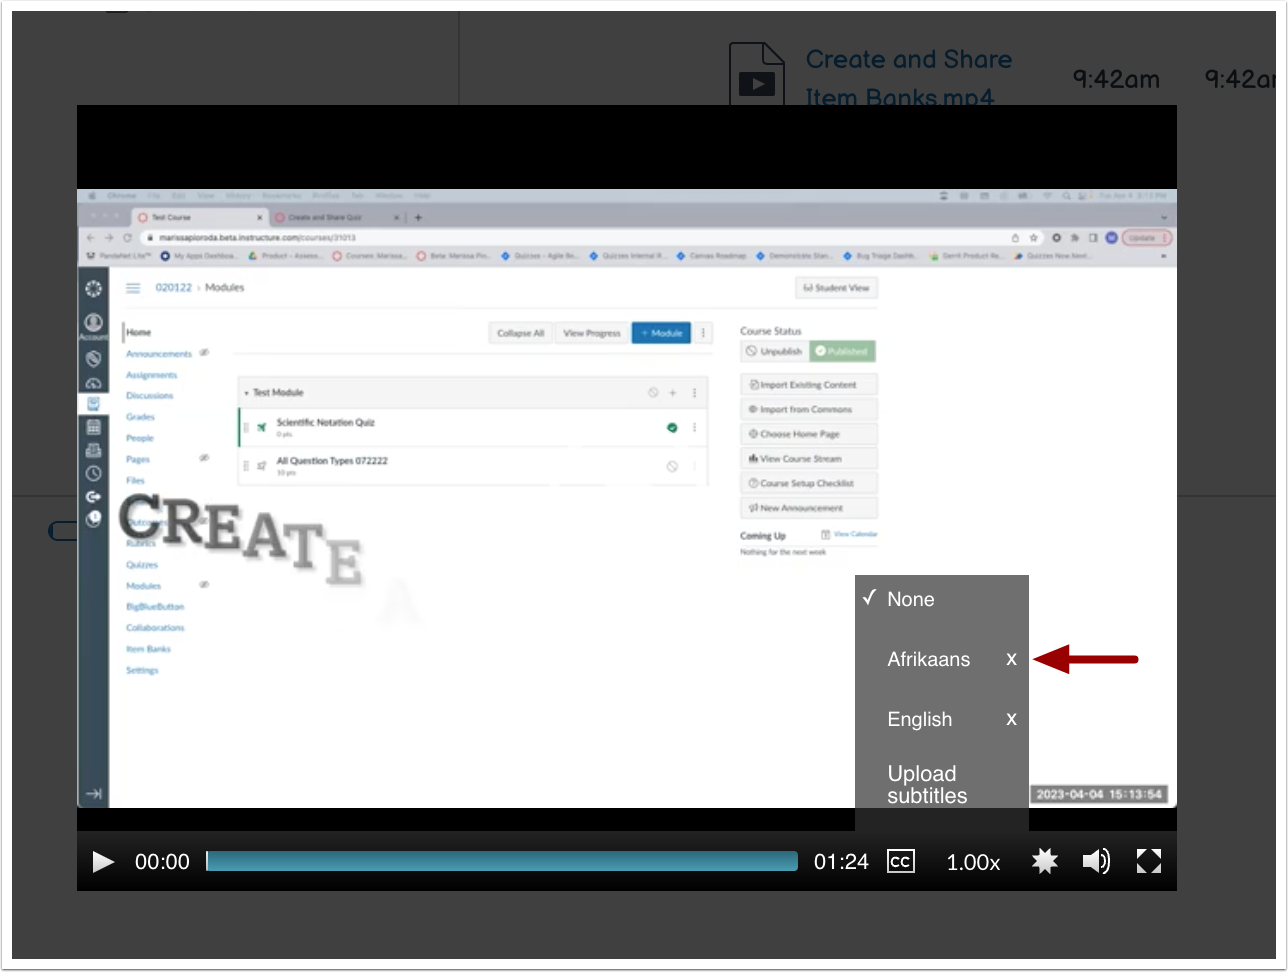Image resolution: width=1288 pixels, height=972 pixels.
Task: Click the Student View button
Action: (836, 287)
